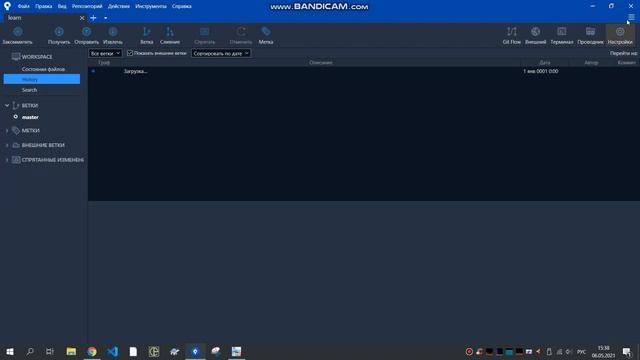The width and height of the screenshot is (640, 360).
Task: Click the WORKSPACE header
Action: pyautogui.click(x=37, y=57)
